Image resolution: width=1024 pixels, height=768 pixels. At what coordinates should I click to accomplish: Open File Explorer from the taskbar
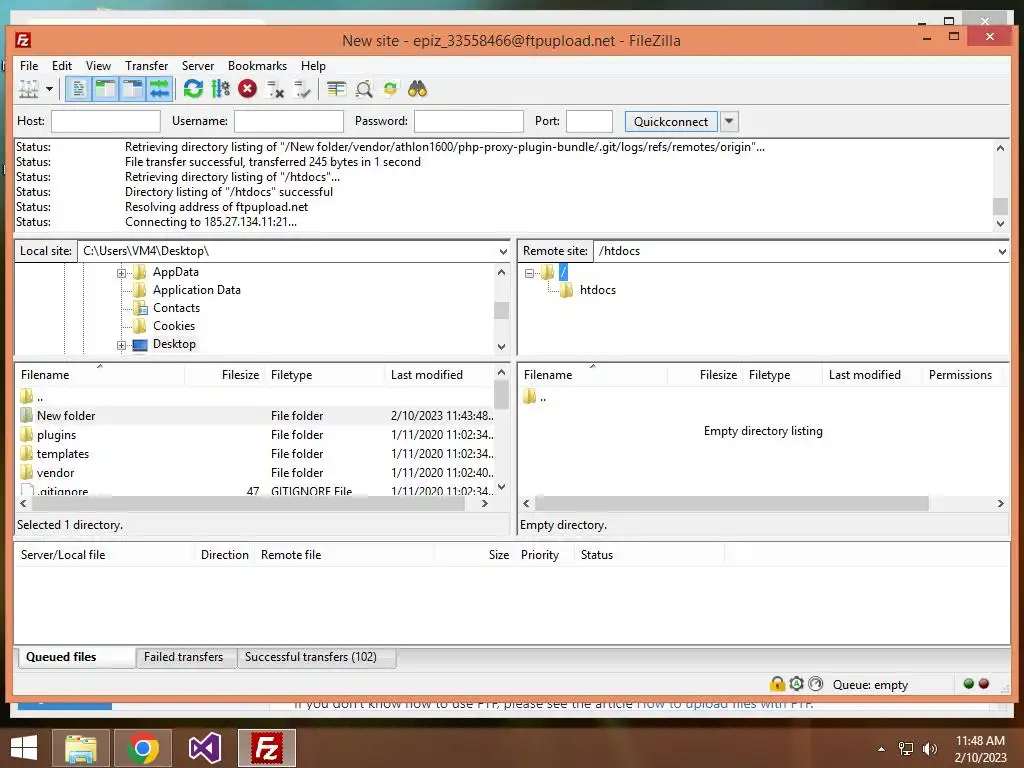pyautogui.click(x=80, y=748)
